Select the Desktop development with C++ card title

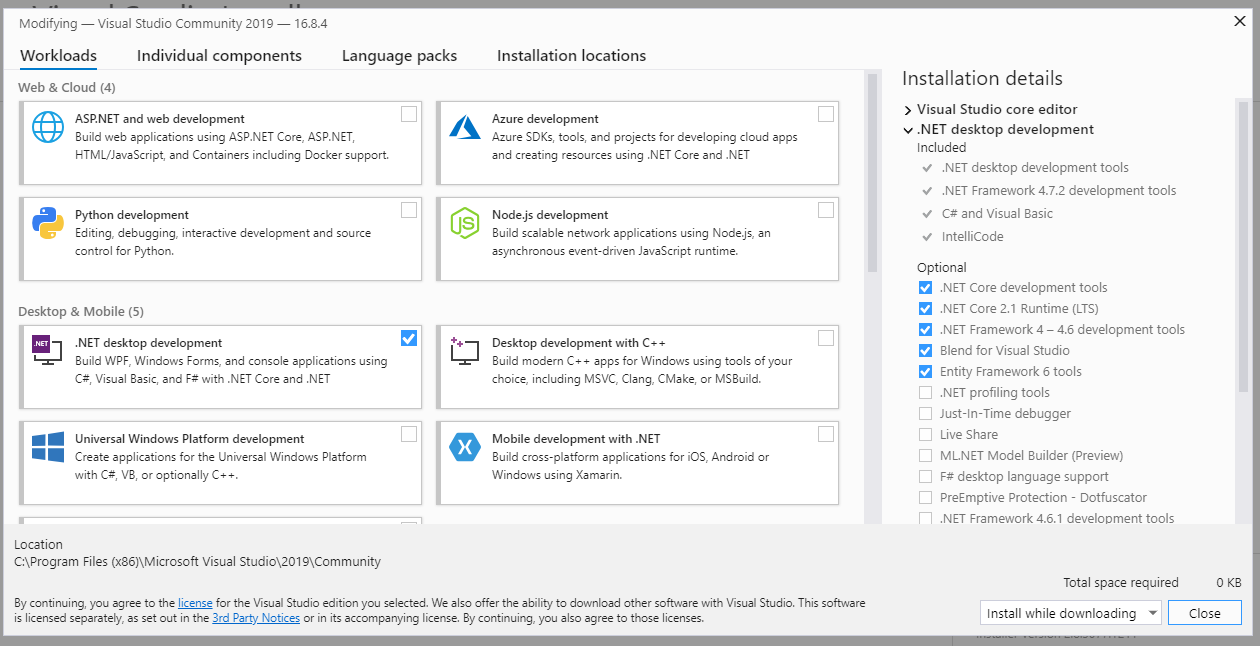point(579,343)
